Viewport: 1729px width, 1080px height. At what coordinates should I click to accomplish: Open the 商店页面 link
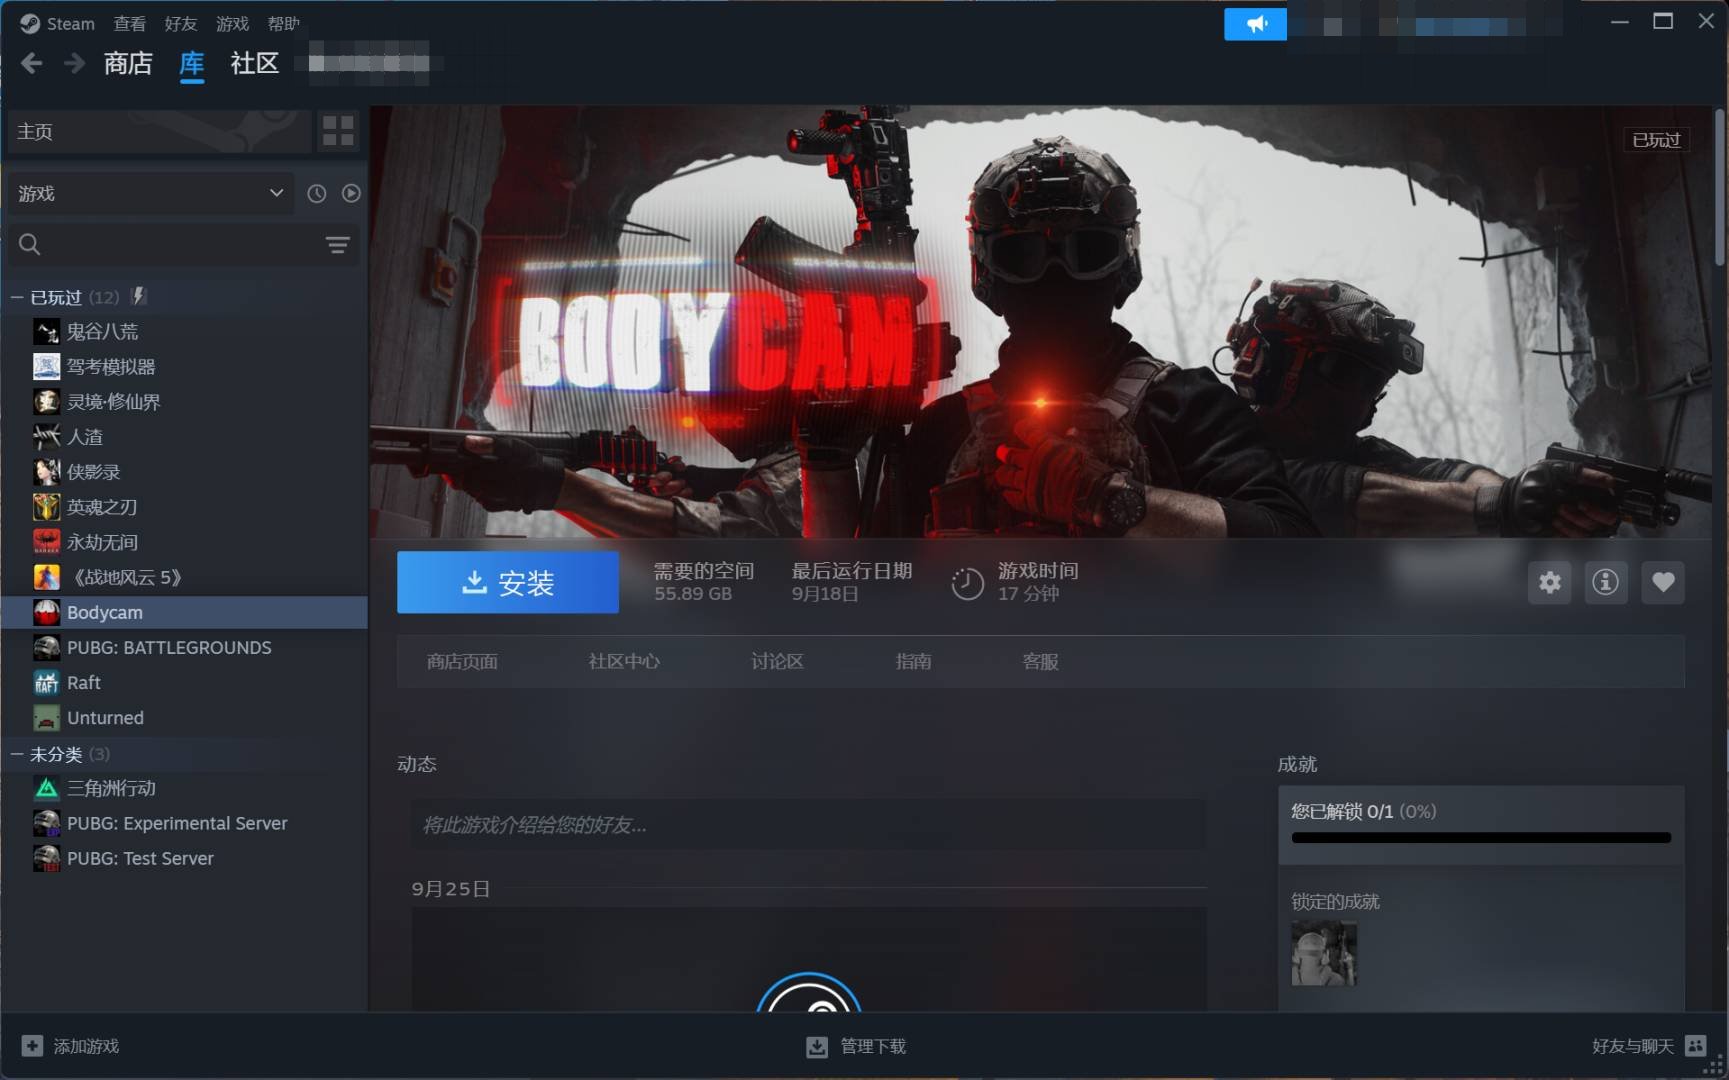tap(462, 661)
